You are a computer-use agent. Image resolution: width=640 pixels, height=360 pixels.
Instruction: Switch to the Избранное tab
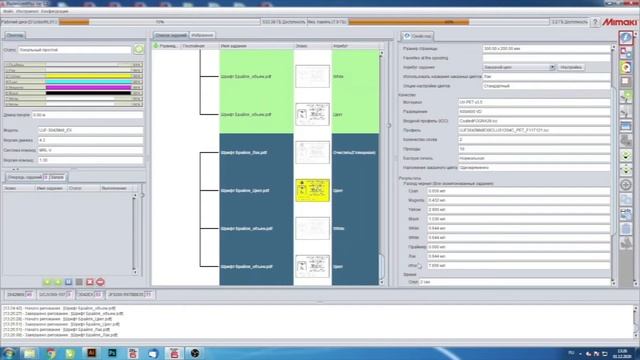pyautogui.click(x=202, y=35)
